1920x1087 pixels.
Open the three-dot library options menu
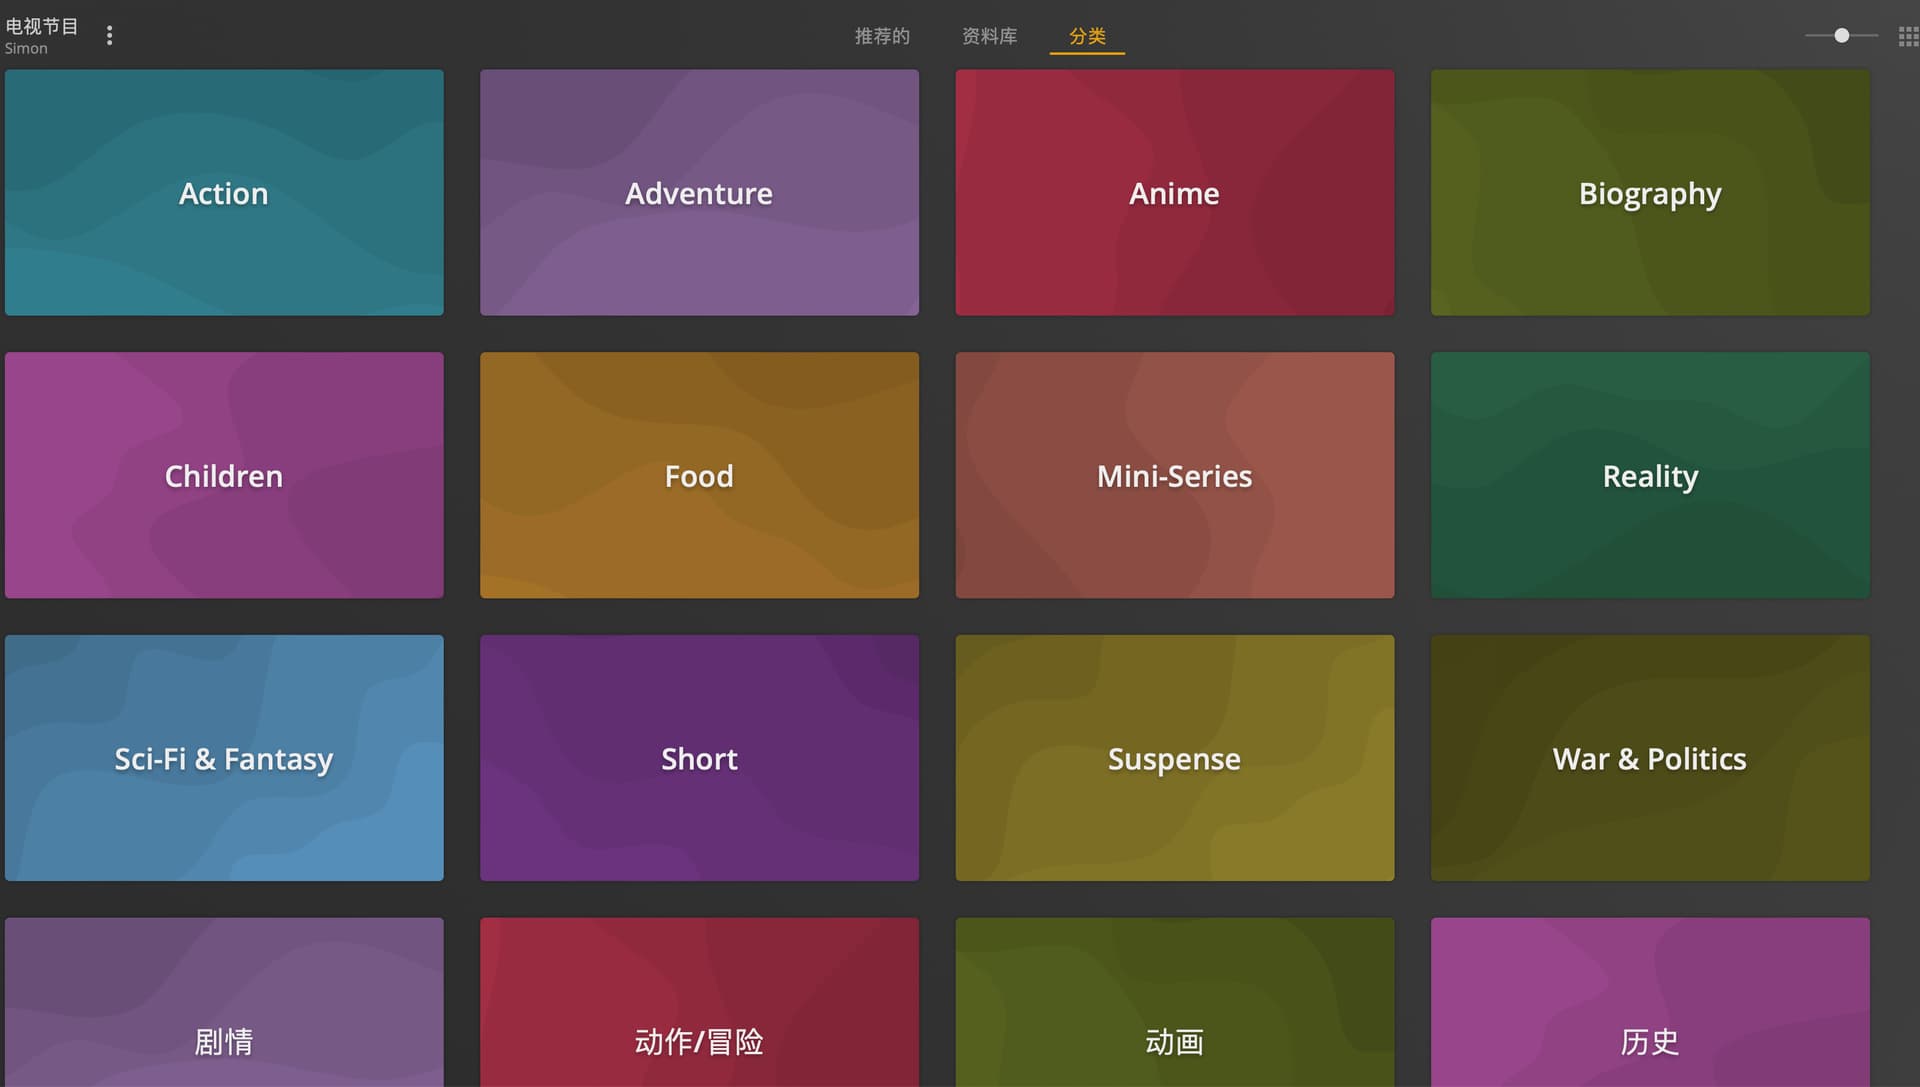[109, 36]
